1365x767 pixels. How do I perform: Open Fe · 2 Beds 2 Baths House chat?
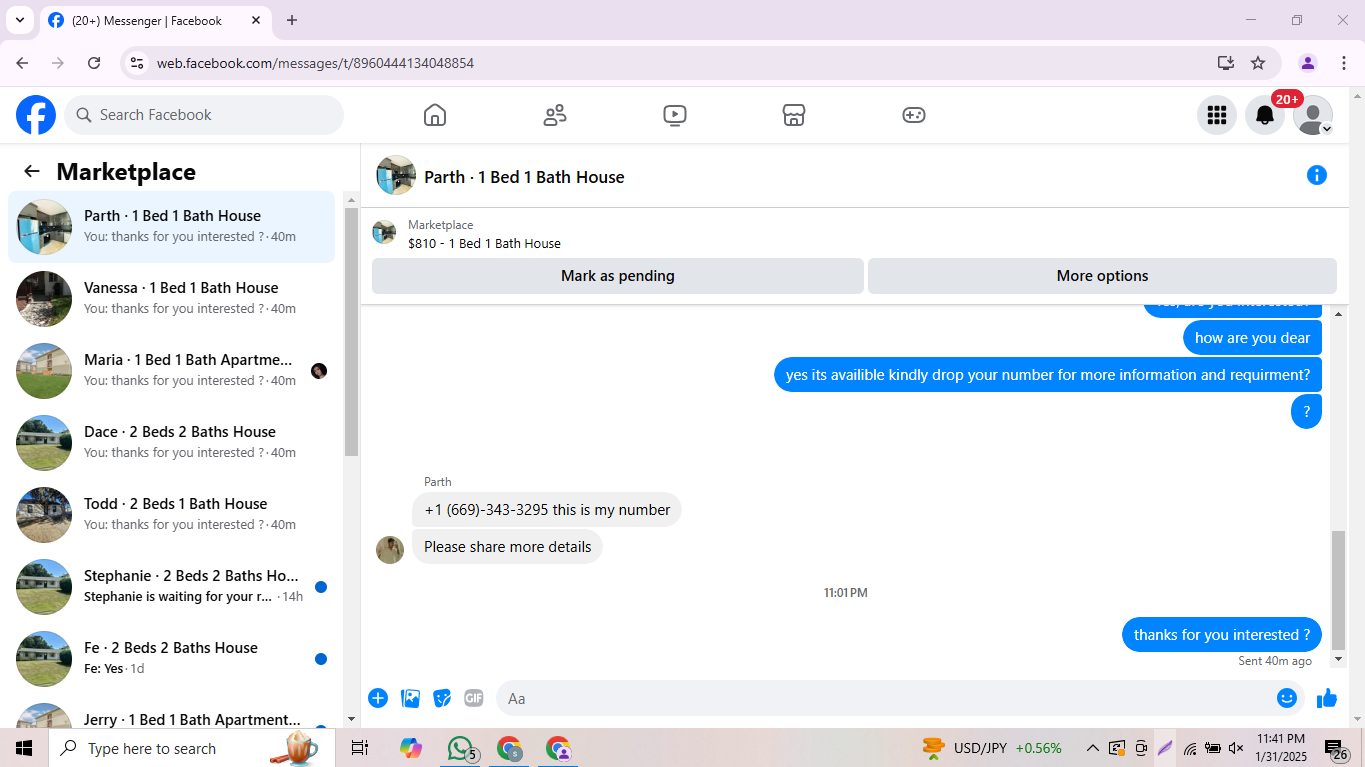click(x=172, y=659)
